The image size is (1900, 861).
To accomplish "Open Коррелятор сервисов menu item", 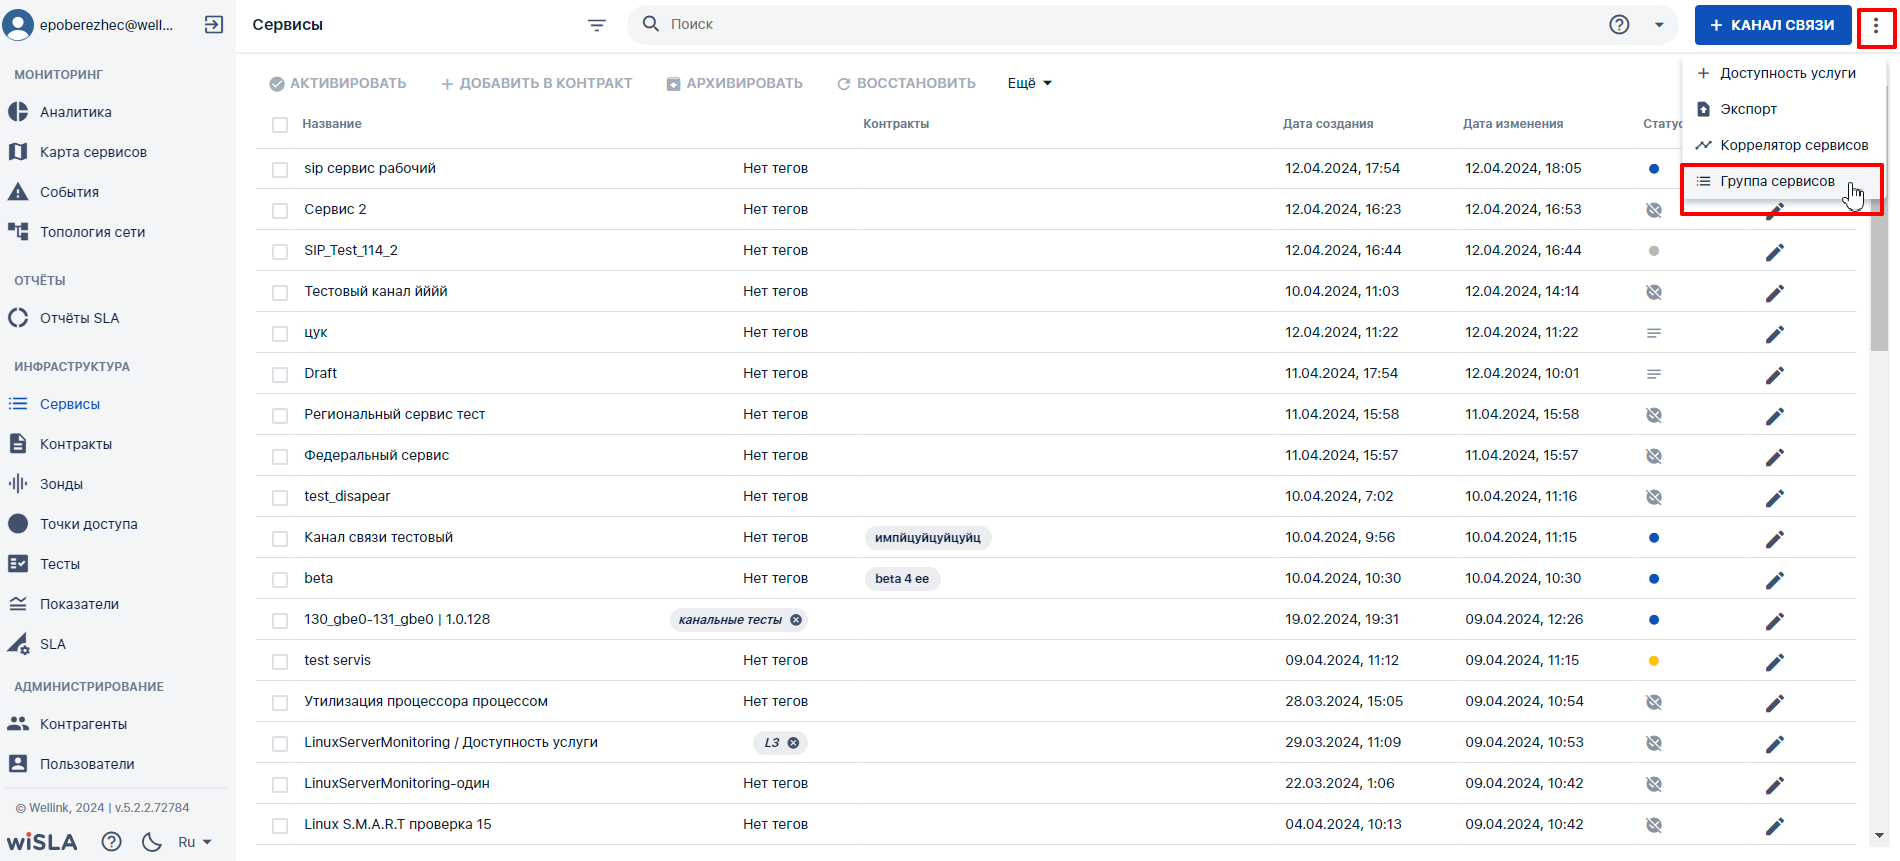I will coord(1783,145).
